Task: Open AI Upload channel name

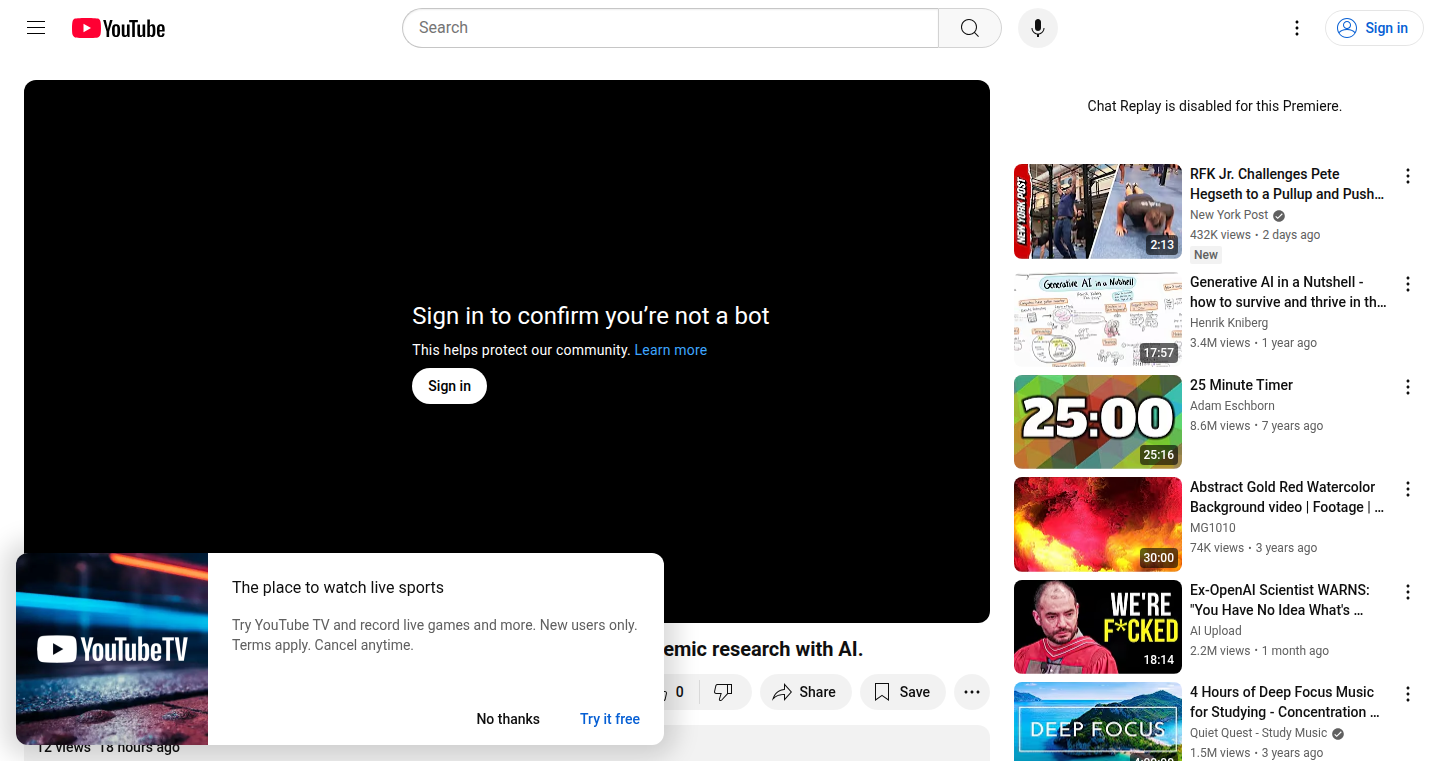Action: [1216, 631]
